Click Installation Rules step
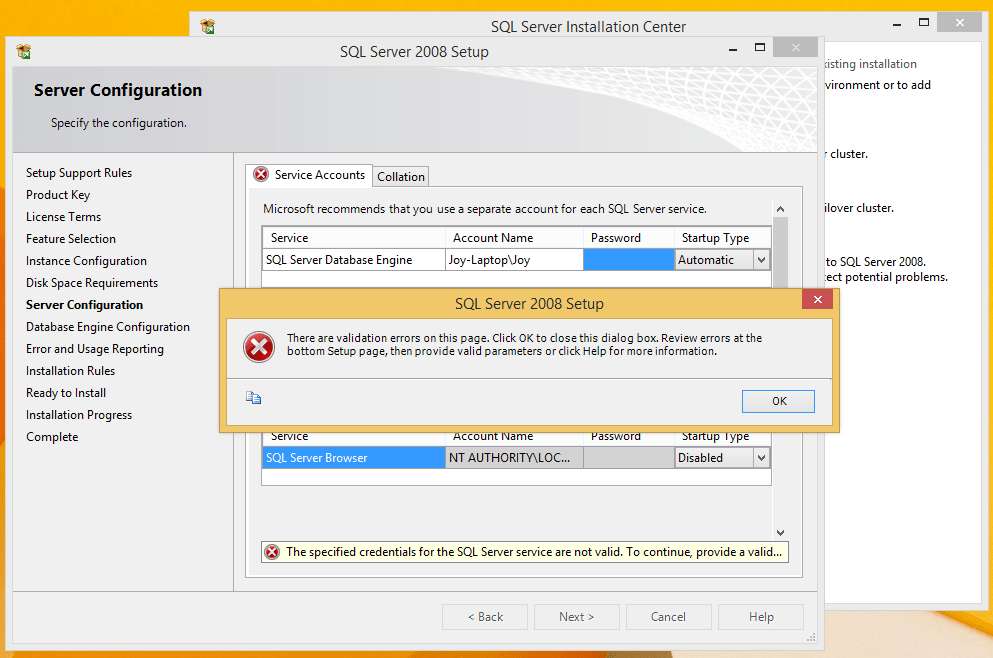Image resolution: width=993 pixels, height=658 pixels. pos(70,370)
